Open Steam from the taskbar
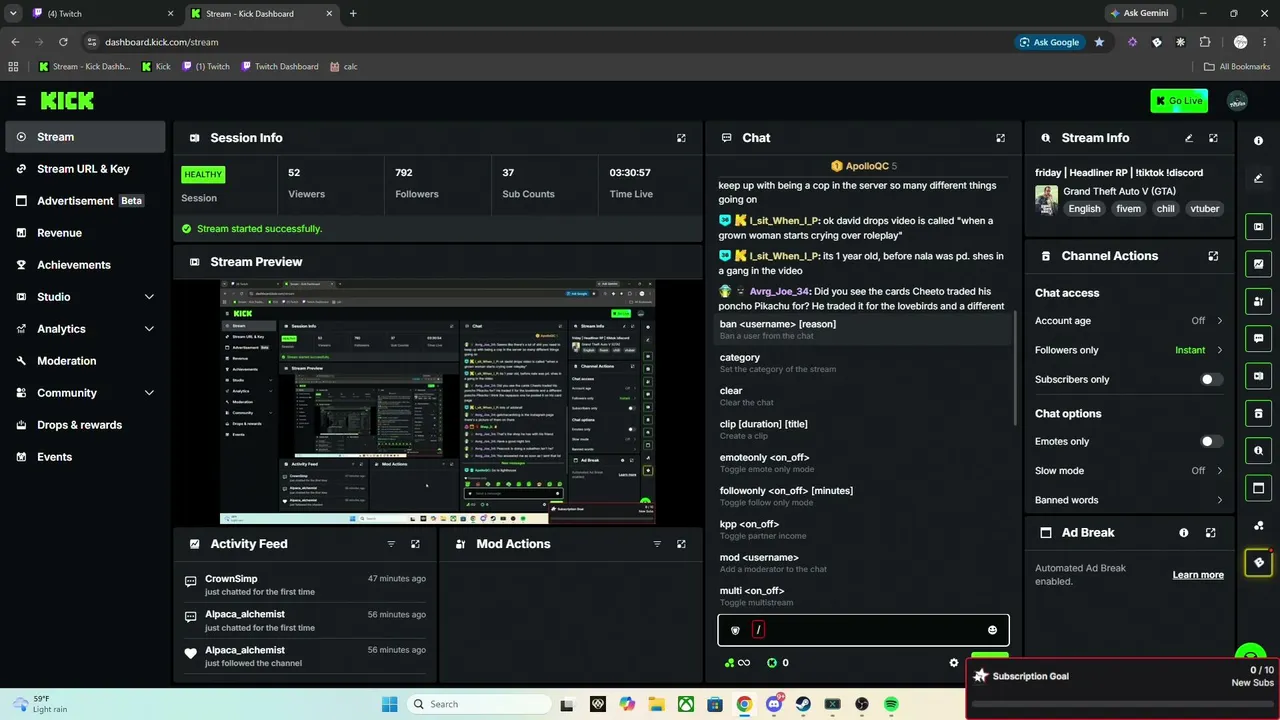The width and height of the screenshot is (1280, 720). [803, 704]
